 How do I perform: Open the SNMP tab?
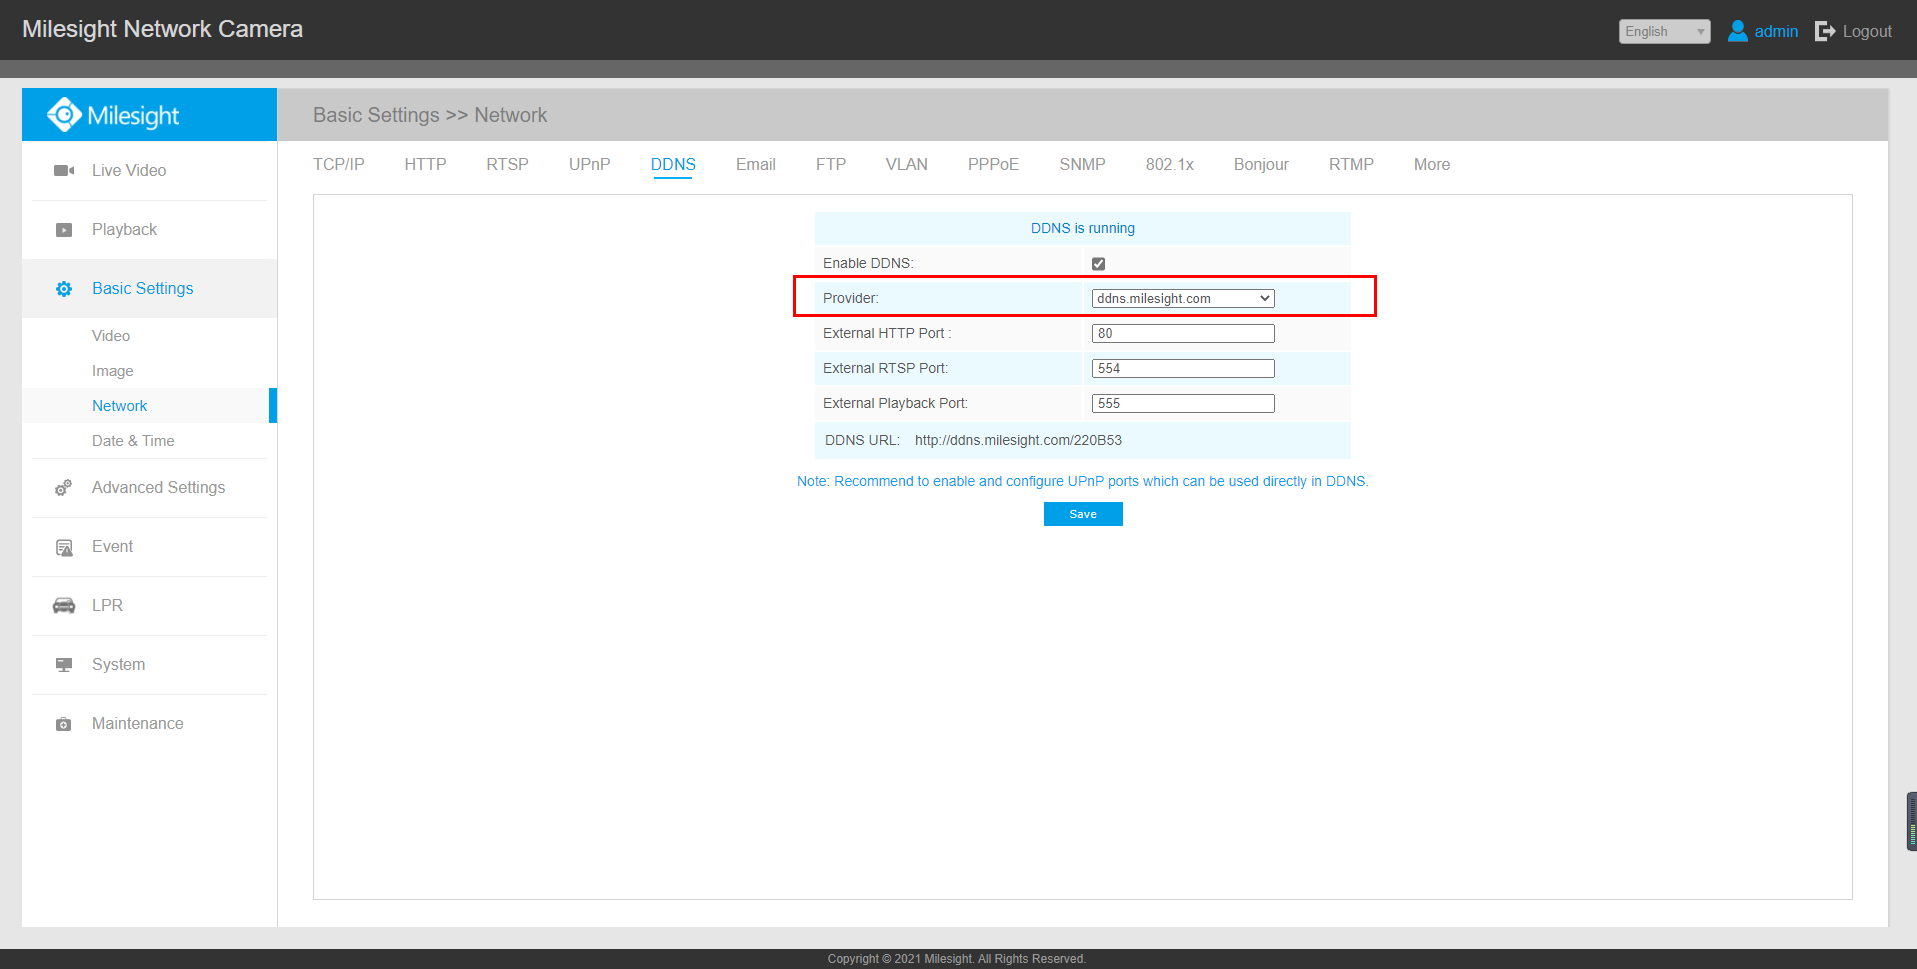click(1083, 165)
